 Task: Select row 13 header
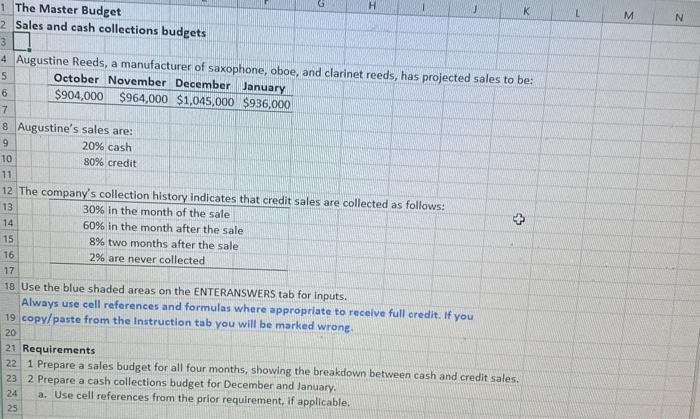pyautogui.click(x=8, y=207)
